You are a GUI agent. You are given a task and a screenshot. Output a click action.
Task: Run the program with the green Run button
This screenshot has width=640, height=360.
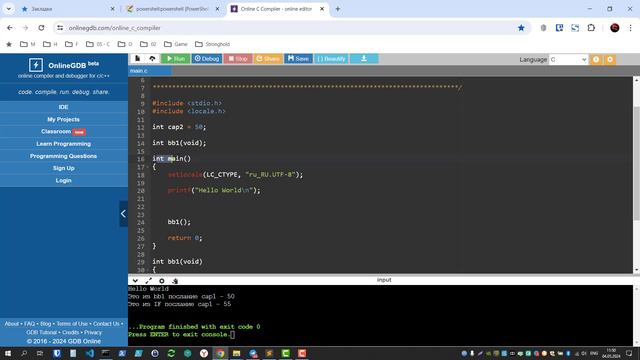click(176, 59)
